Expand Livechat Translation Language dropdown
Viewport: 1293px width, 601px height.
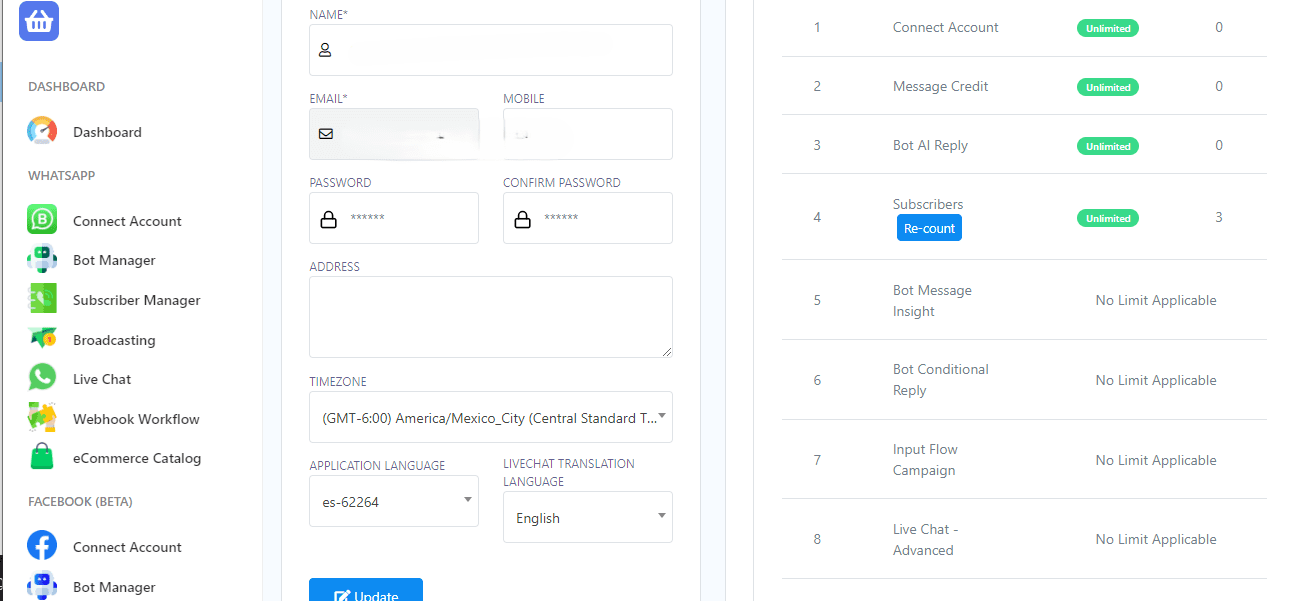(587, 517)
